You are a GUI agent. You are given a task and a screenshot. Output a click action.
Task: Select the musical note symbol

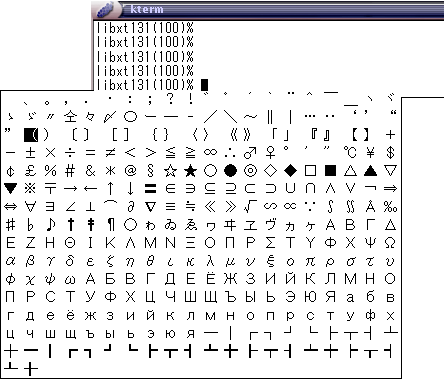click(x=50, y=225)
